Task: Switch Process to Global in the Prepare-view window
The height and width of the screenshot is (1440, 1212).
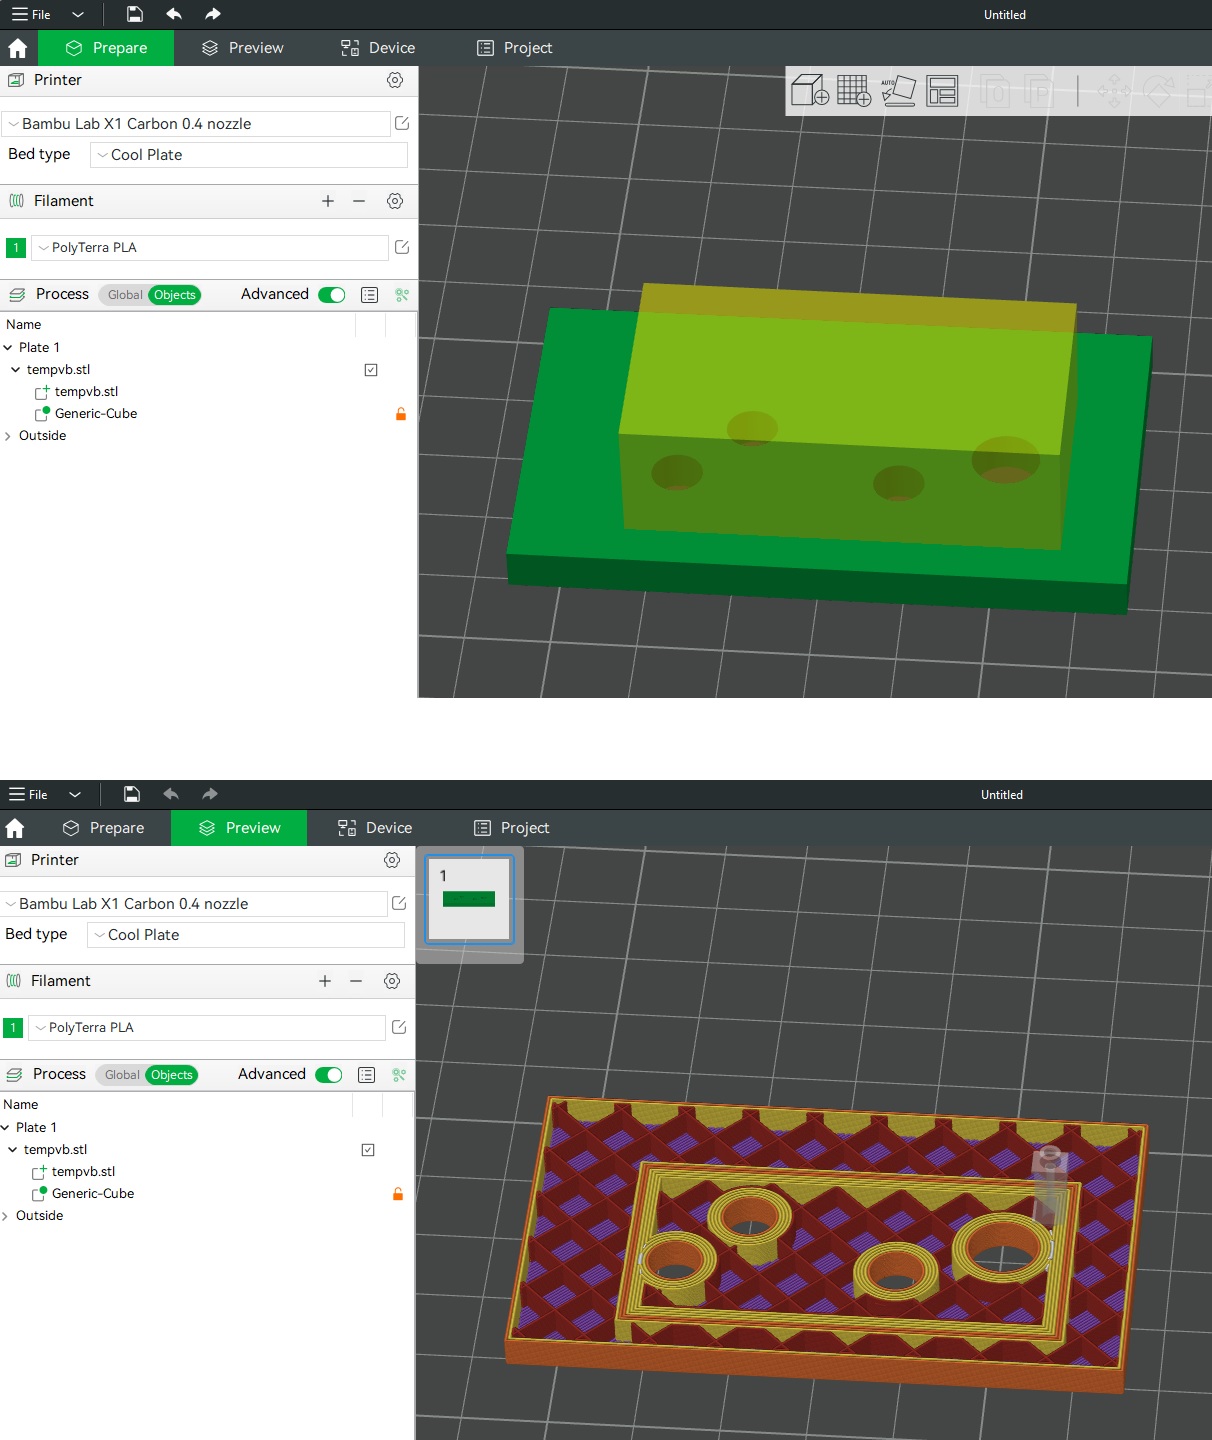Action: 125,295
